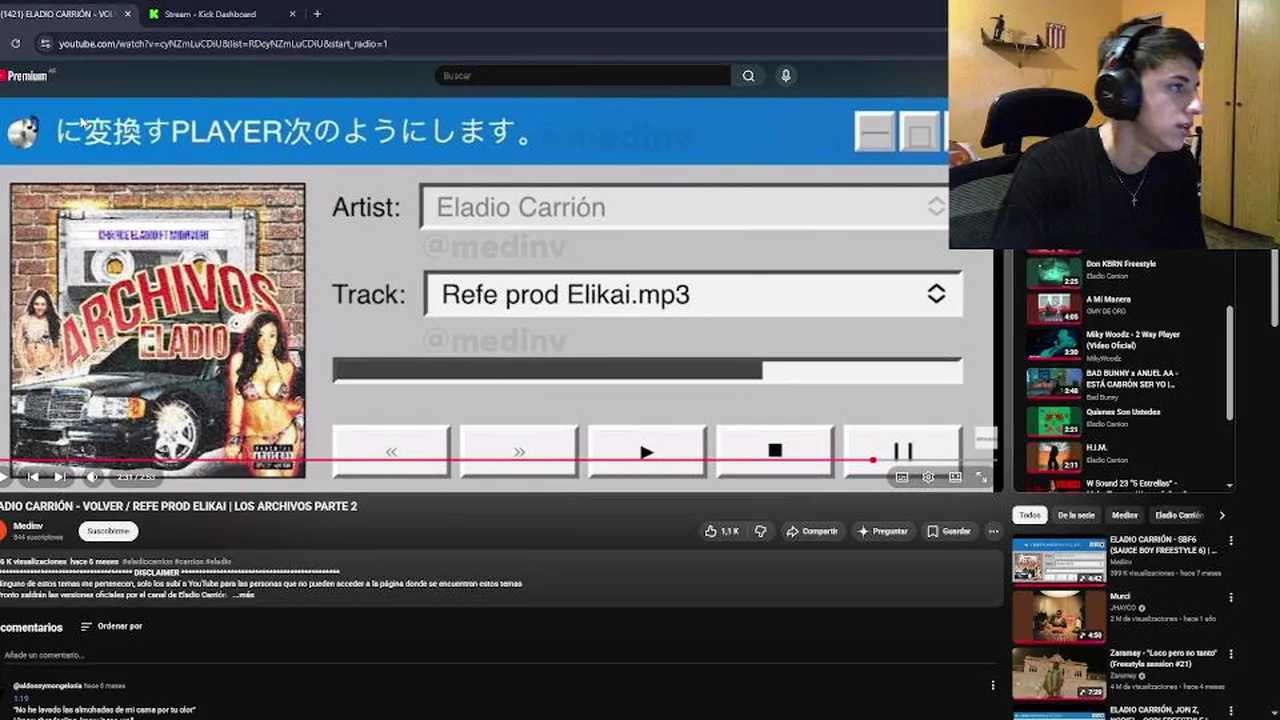Open a new browser tab with plus
Image resolution: width=1280 pixels, height=720 pixels.
click(317, 14)
